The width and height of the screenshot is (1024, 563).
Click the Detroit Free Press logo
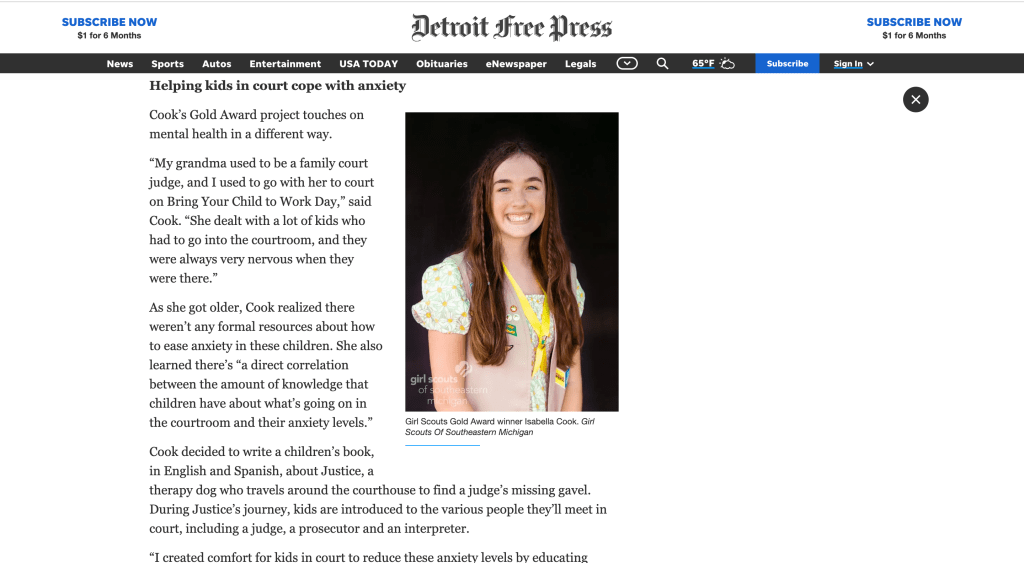pos(511,27)
